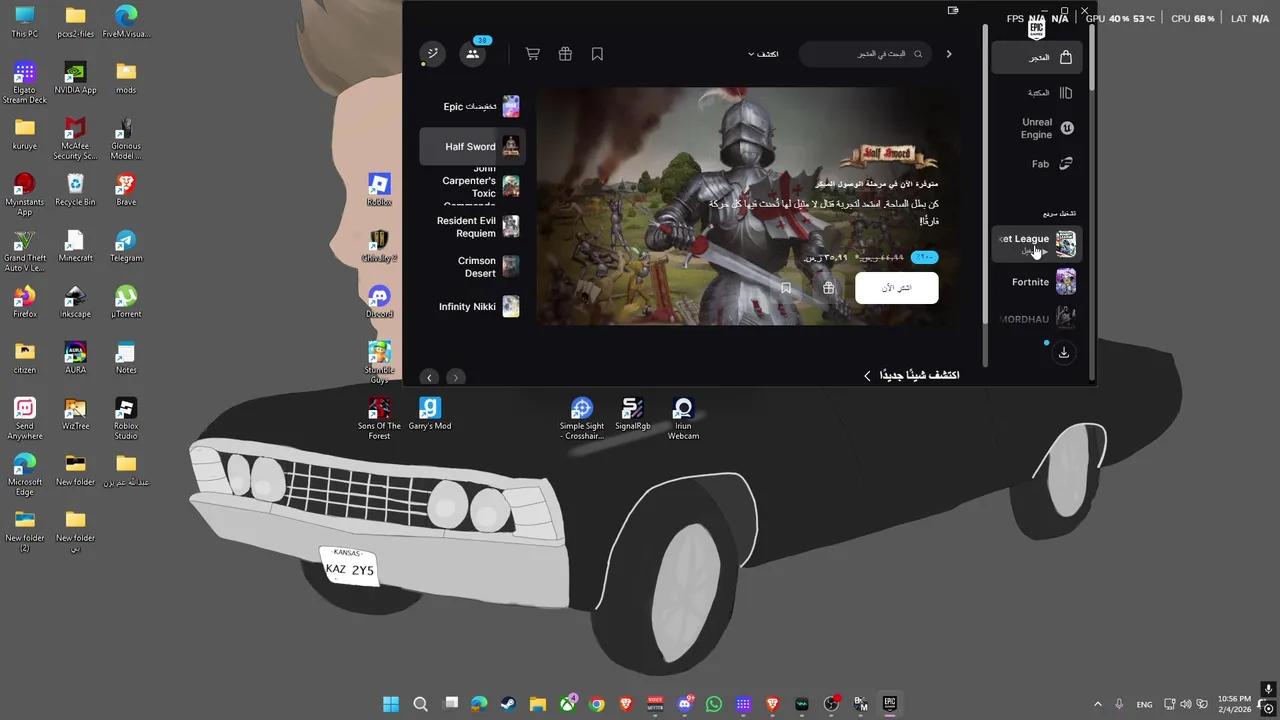Select the Iriun Webcam desktop icon
The image size is (1280, 720).
pyautogui.click(x=683, y=419)
